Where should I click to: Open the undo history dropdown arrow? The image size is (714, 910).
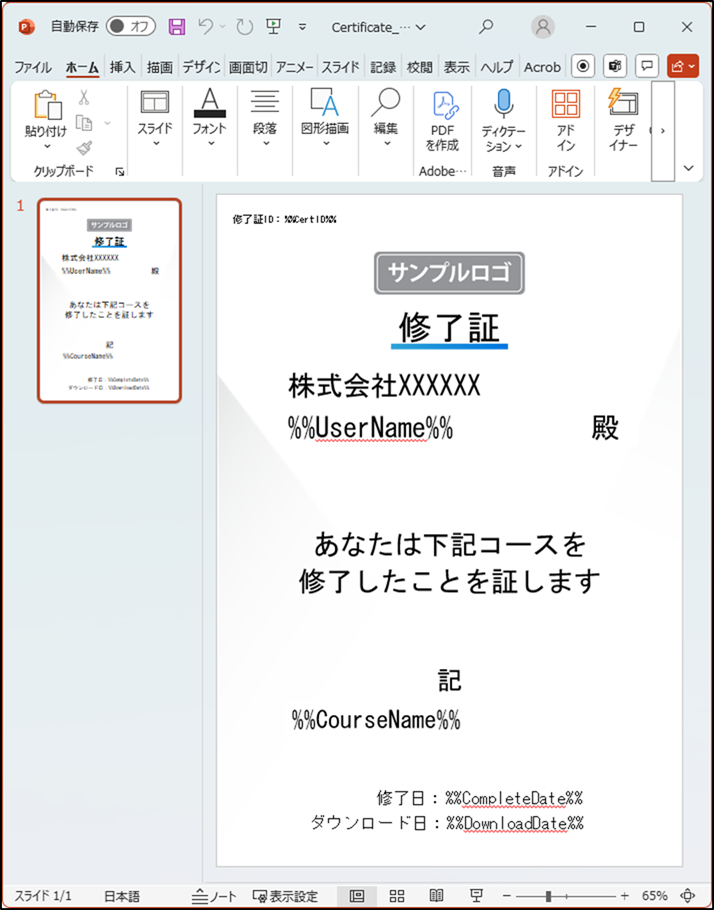point(222,27)
